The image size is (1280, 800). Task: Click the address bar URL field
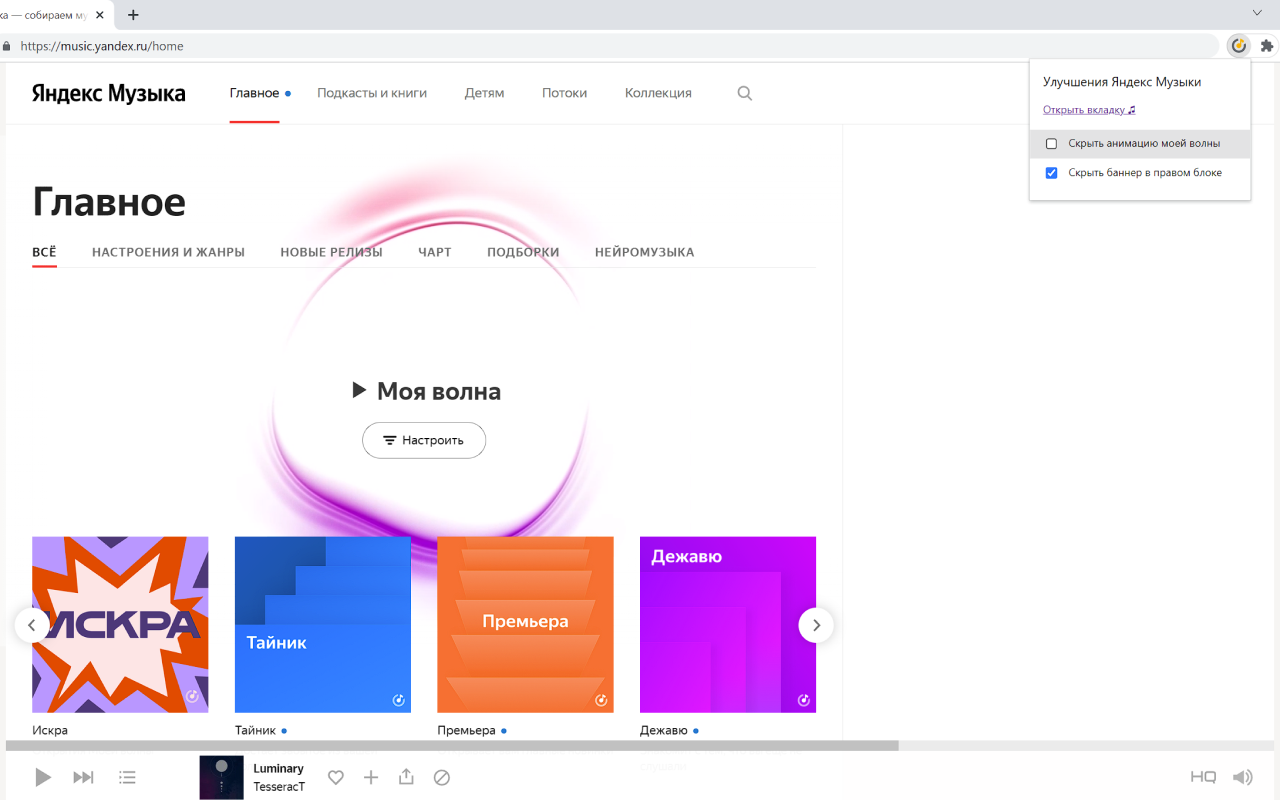tap(610, 46)
